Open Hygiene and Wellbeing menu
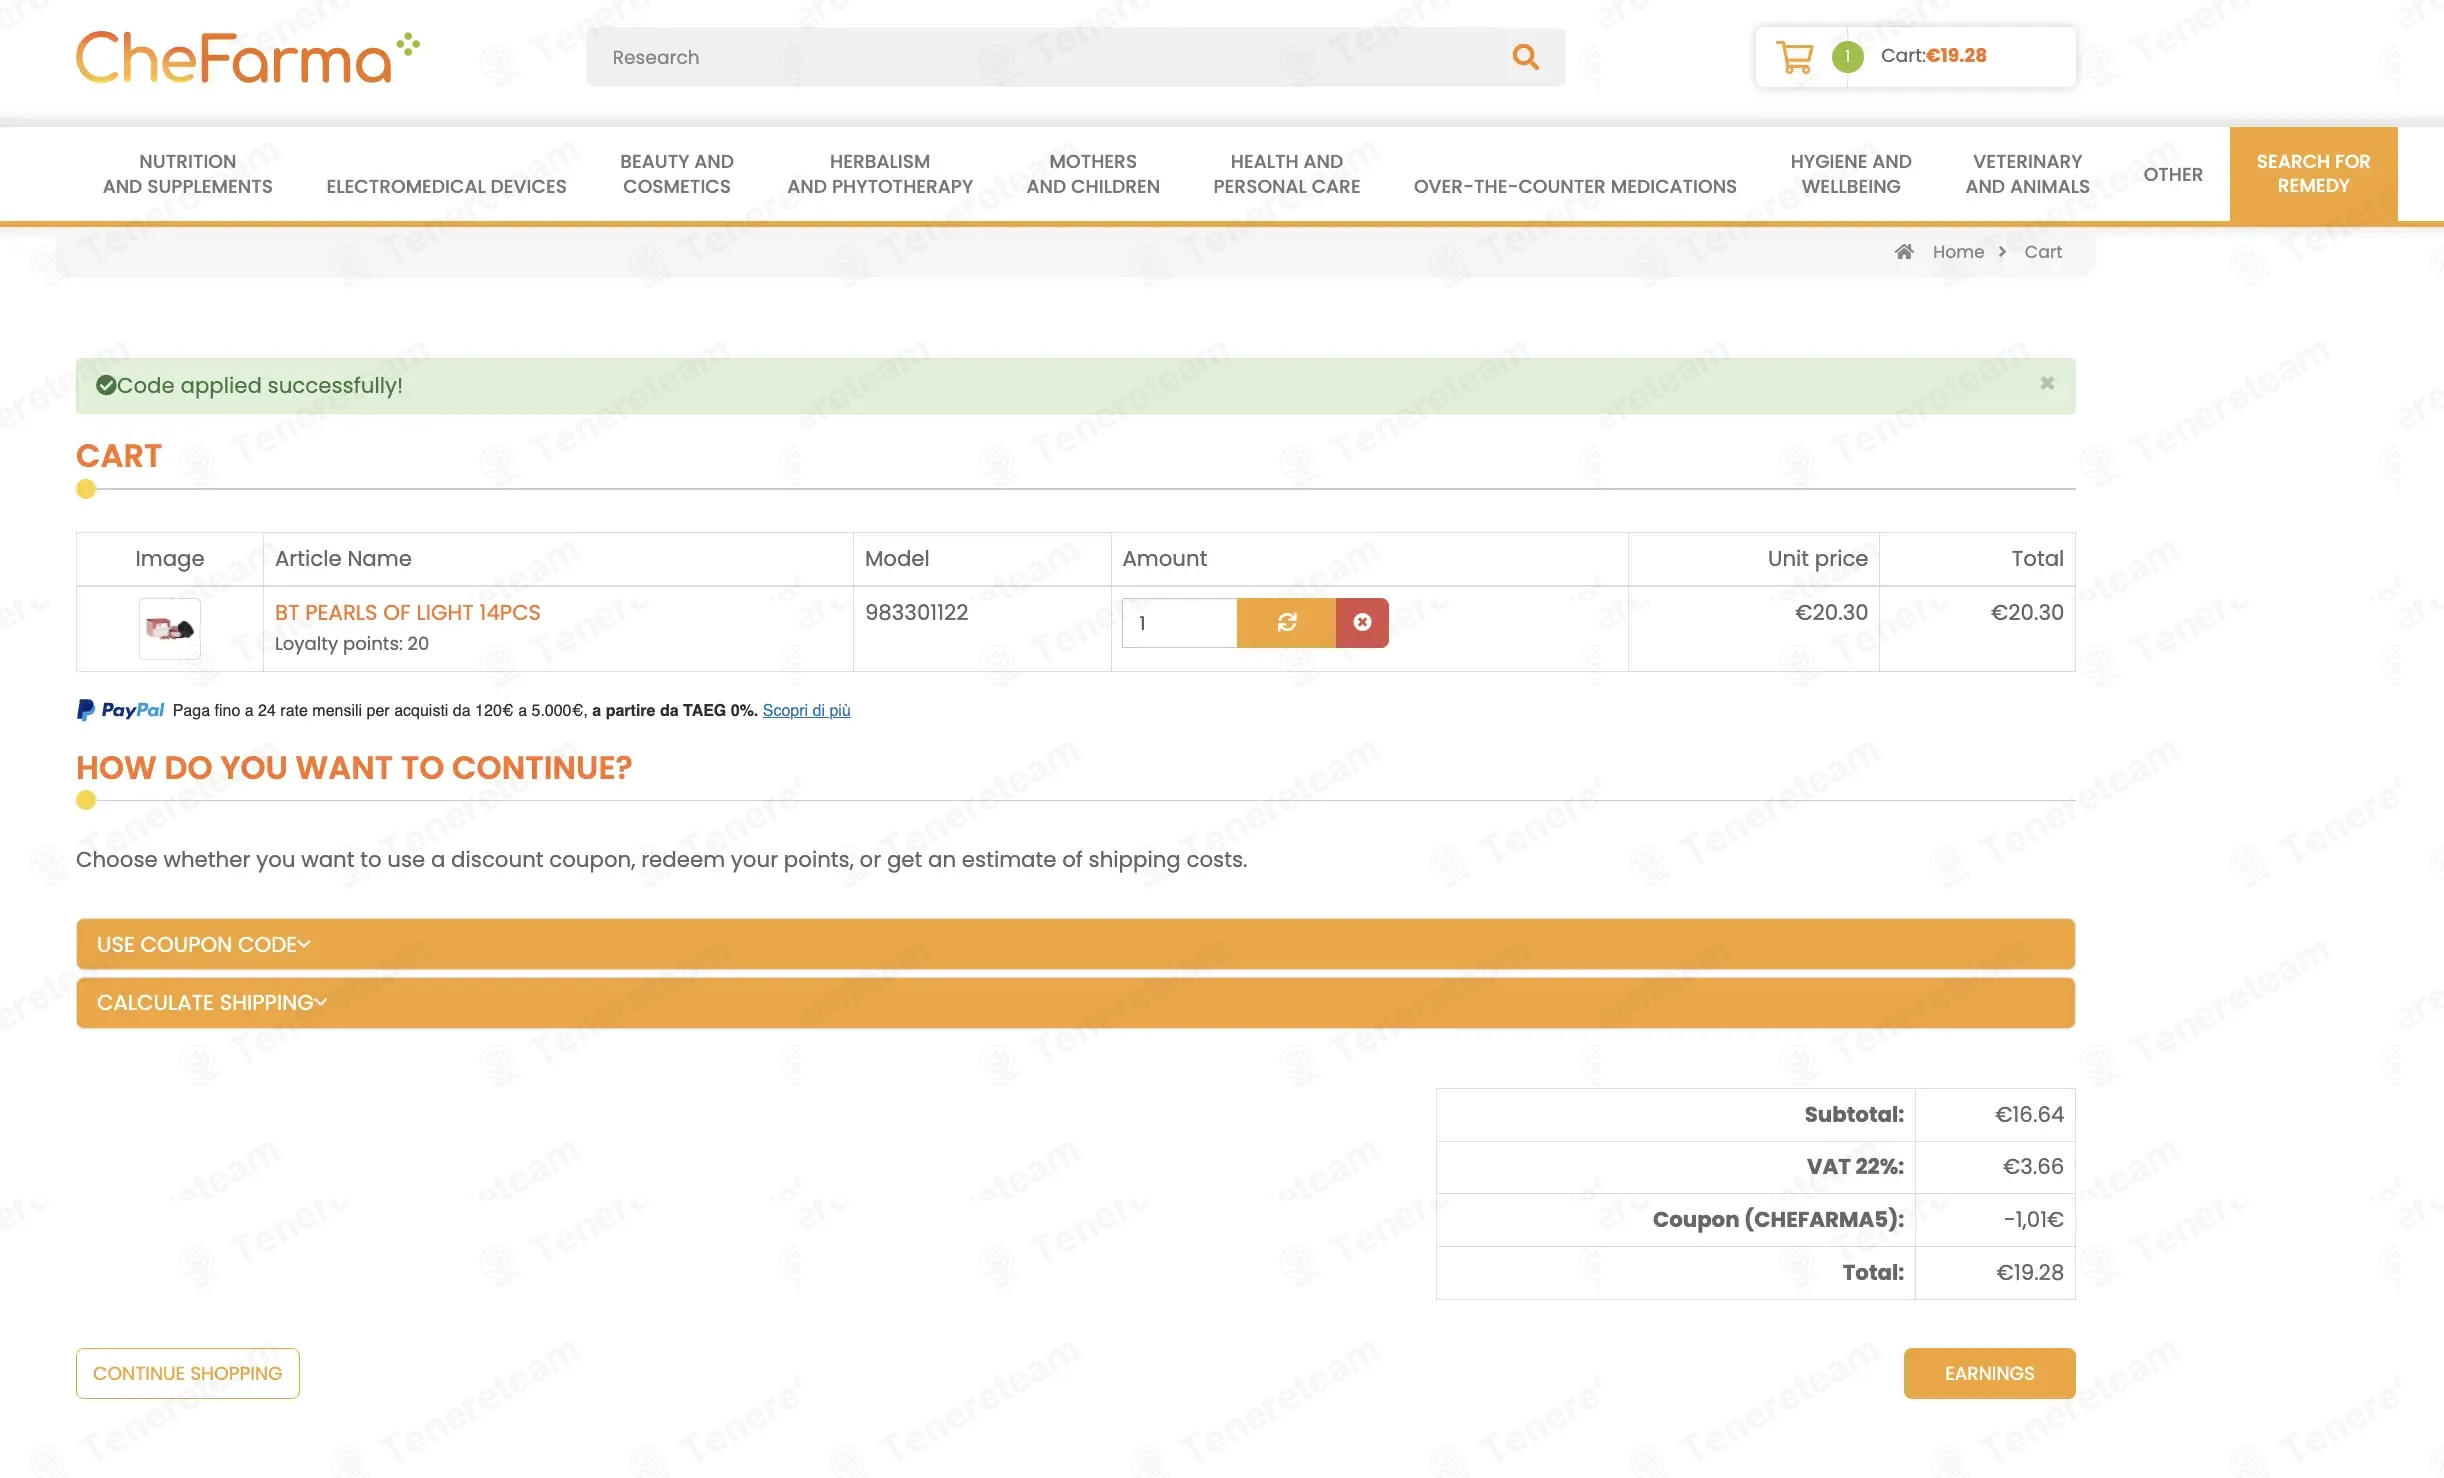This screenshot has width=2444, height=1478. [x=1851, y=174]
